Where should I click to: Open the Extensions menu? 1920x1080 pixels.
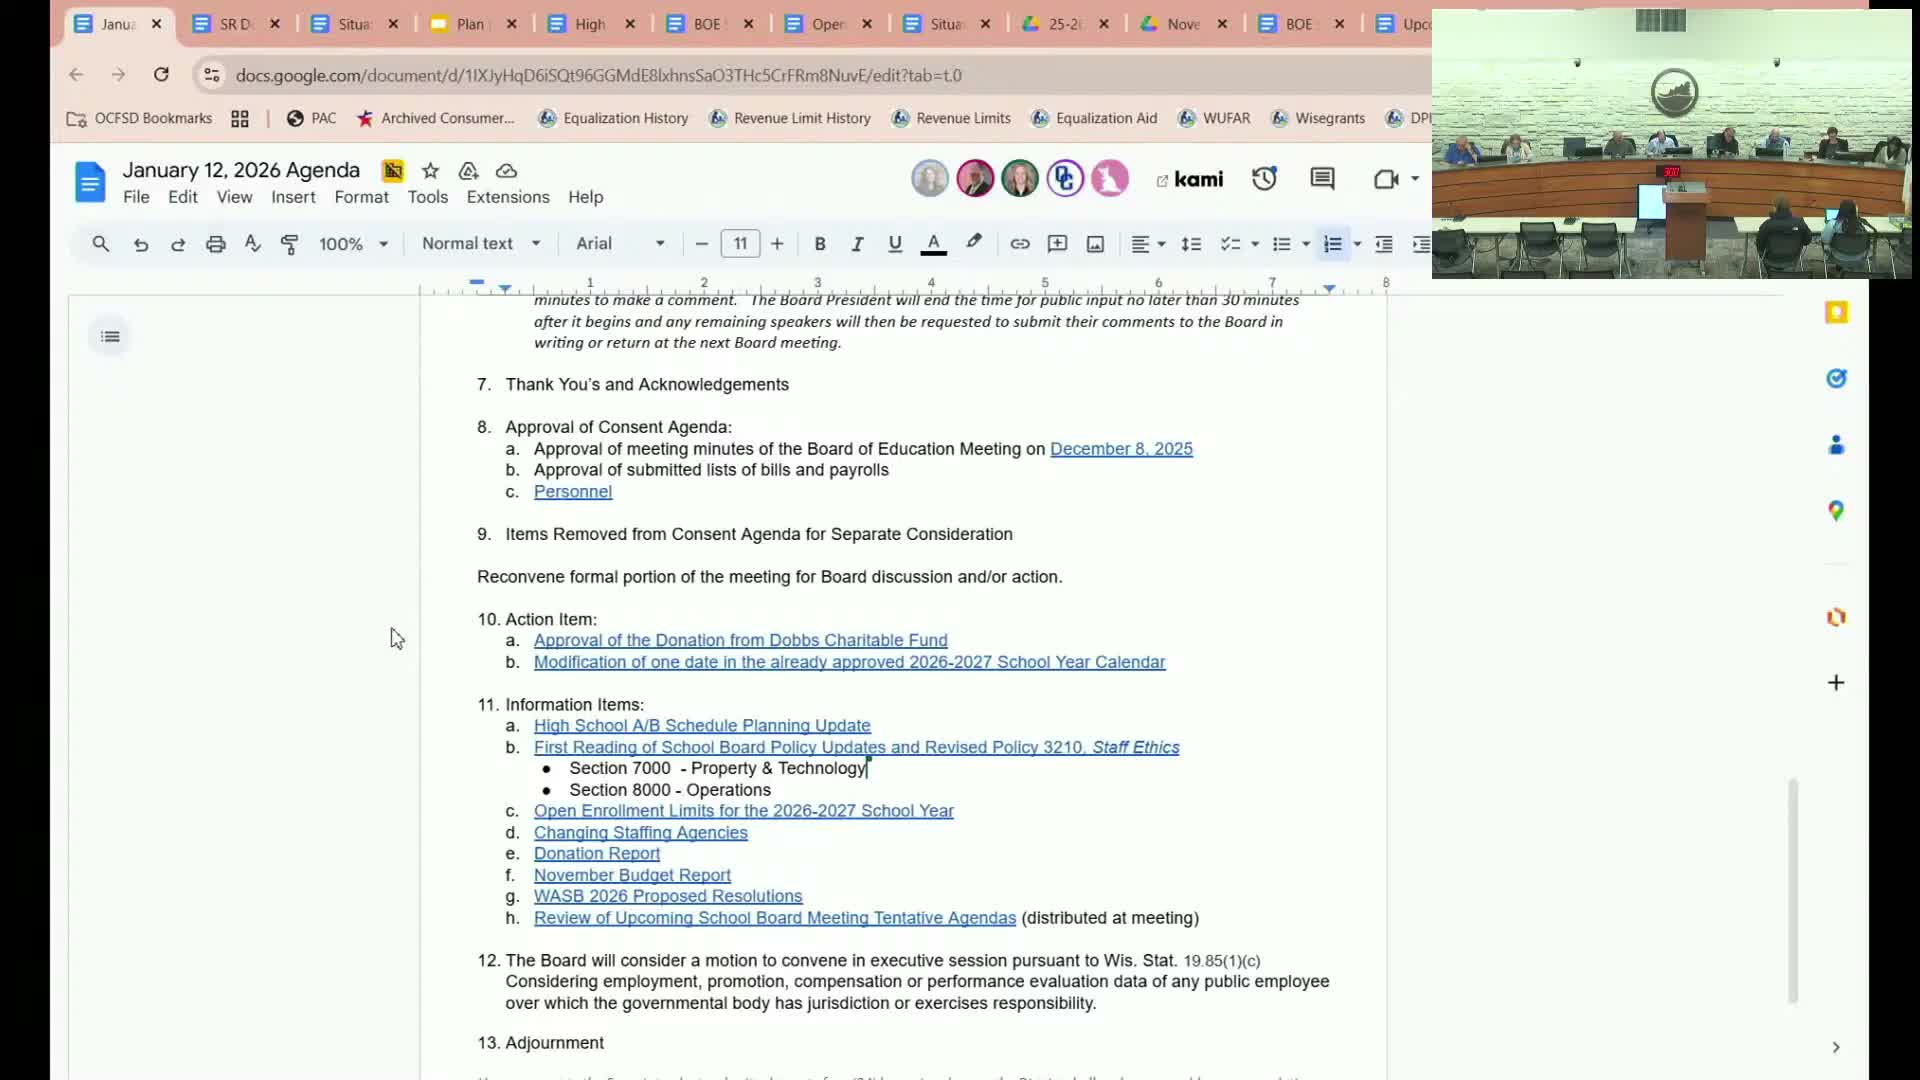507,197
